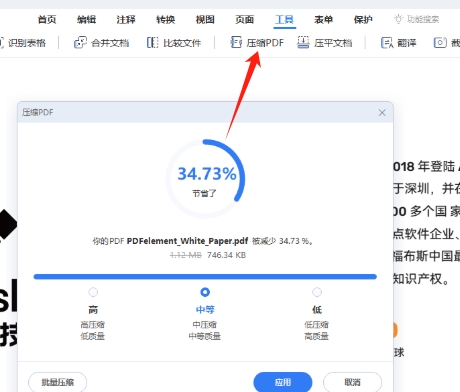The height and width of the screenshot is (392, 460).
Task: Click the 识别表格 recognize table tool
Action: [x=24, y=43]
